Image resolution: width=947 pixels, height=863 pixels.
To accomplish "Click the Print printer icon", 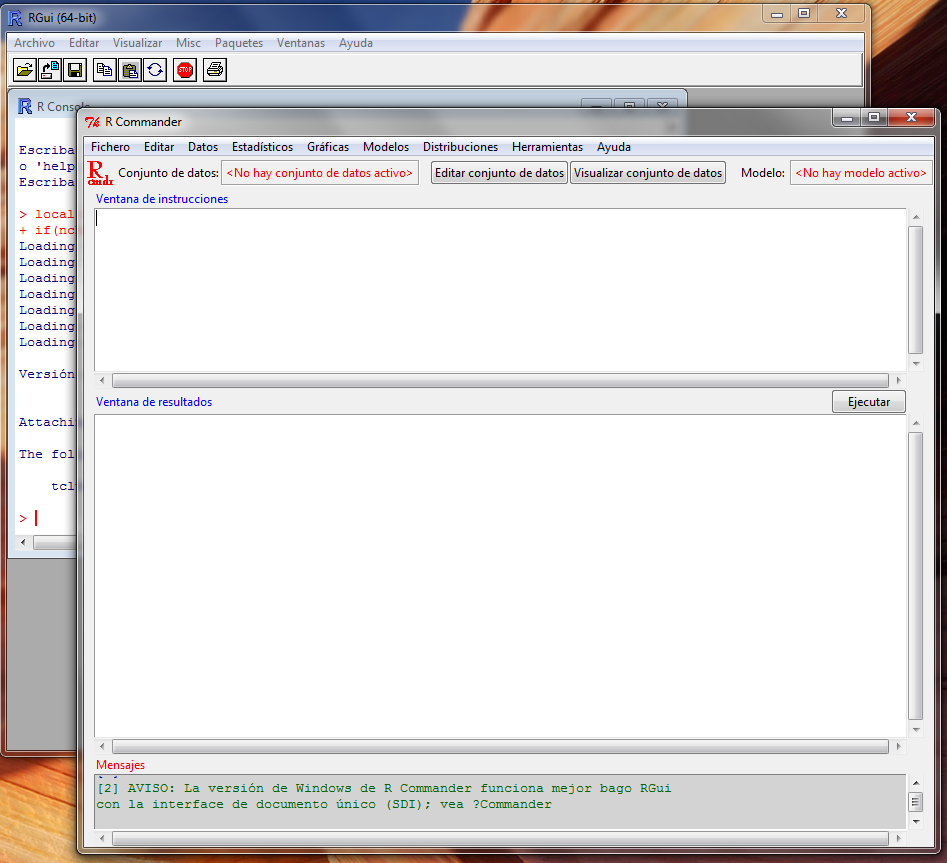I will coord(214,70).
